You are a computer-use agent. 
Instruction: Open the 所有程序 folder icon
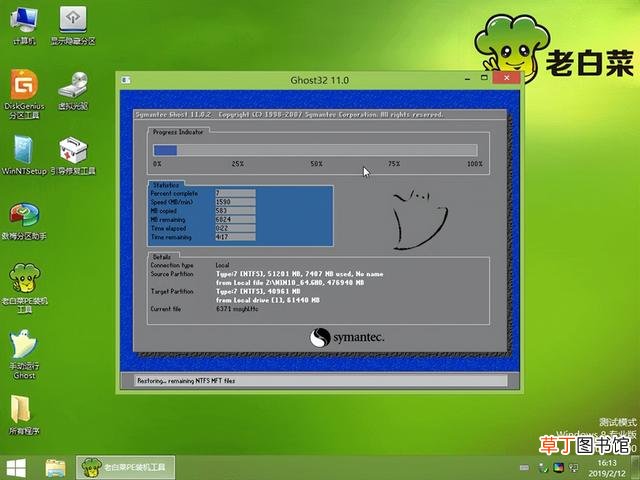[24, 415]
